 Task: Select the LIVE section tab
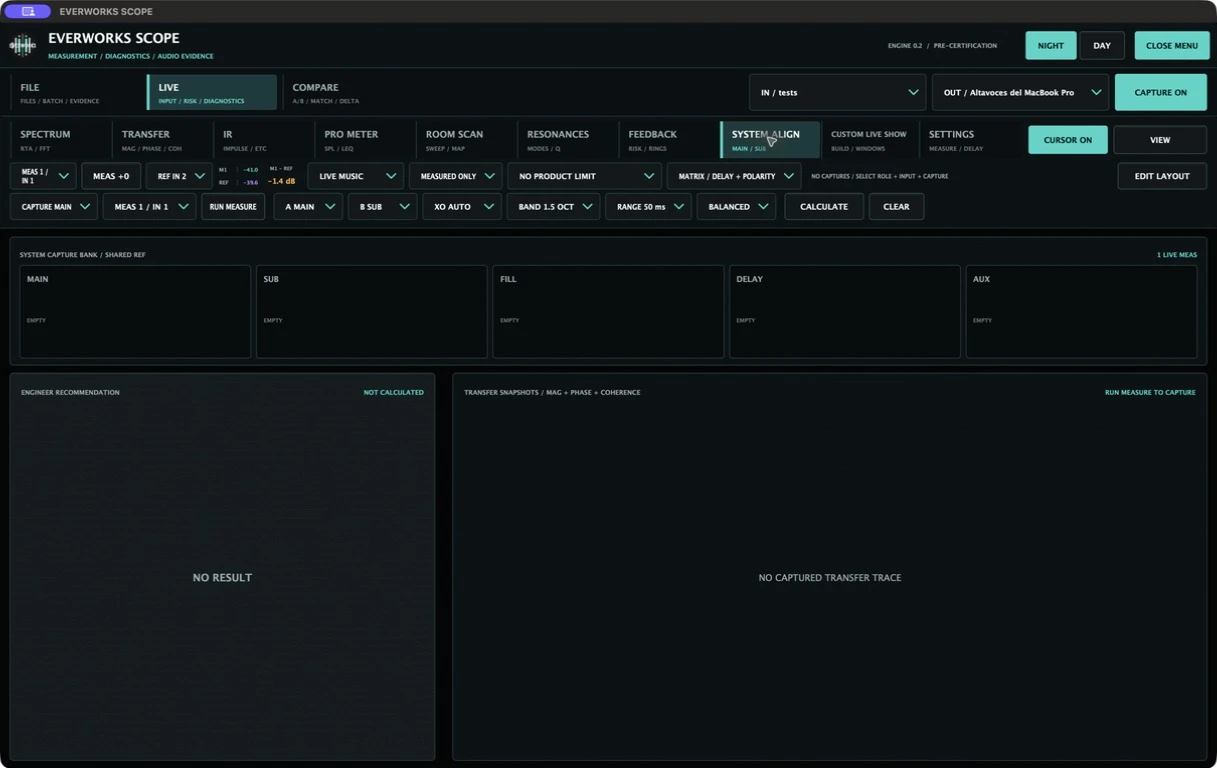click(x=212, y=92)
